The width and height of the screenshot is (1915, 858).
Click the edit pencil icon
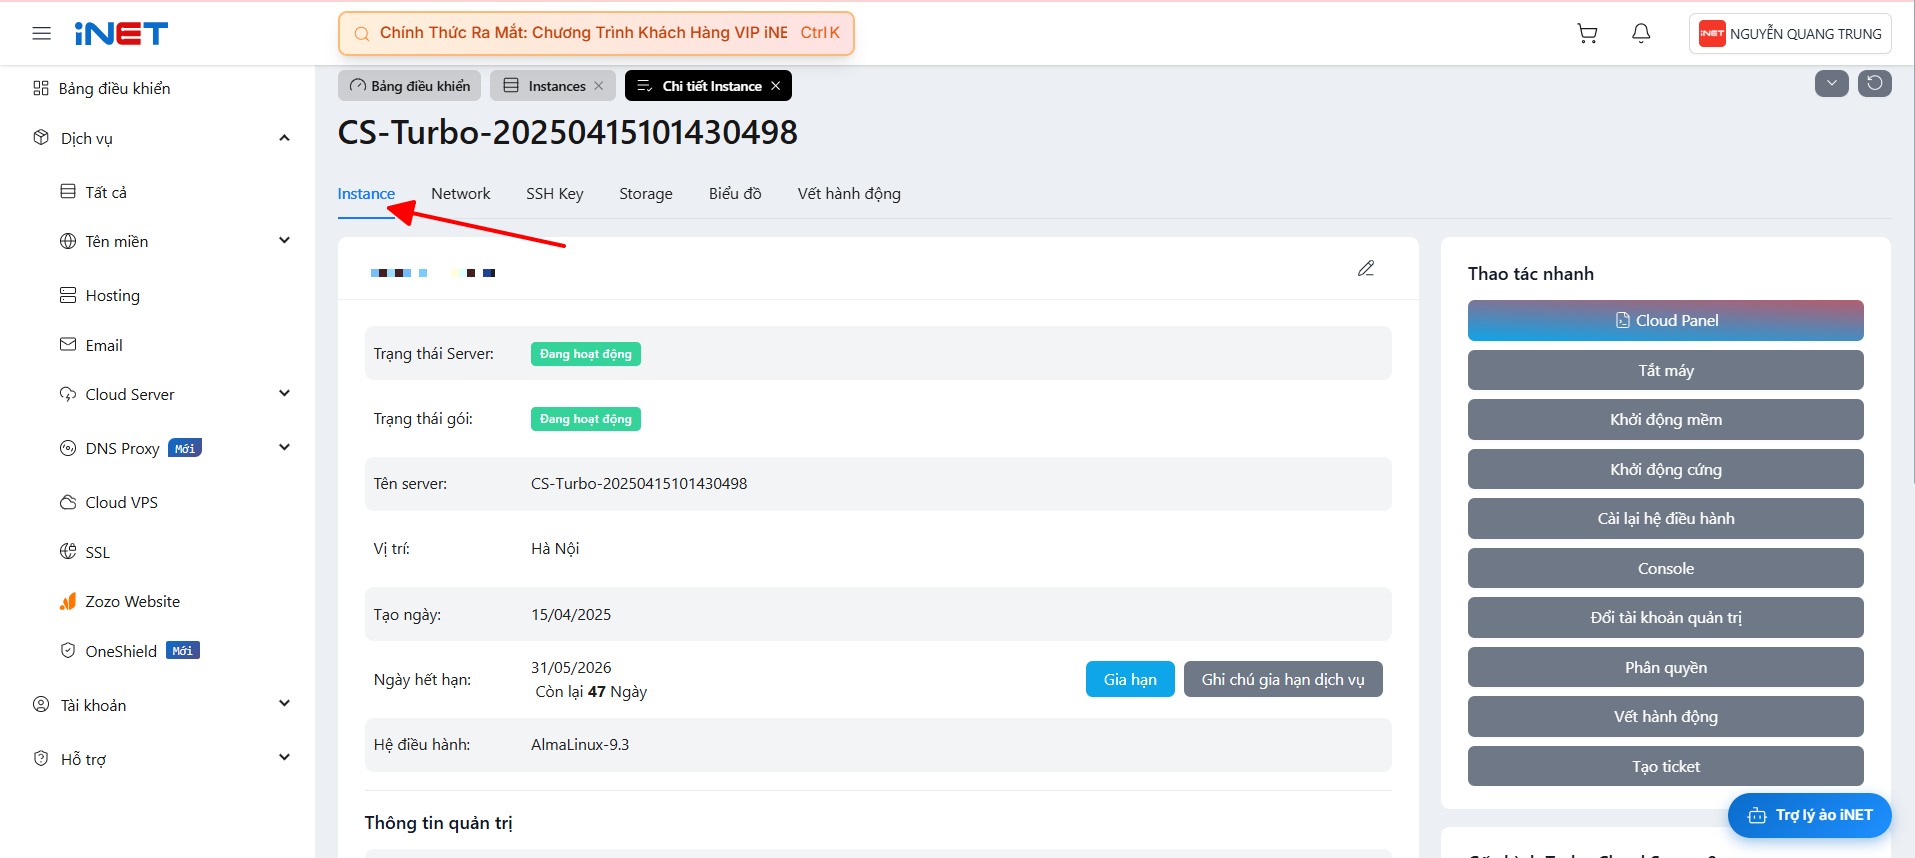pyautogui.click(x=1366, y=268)
